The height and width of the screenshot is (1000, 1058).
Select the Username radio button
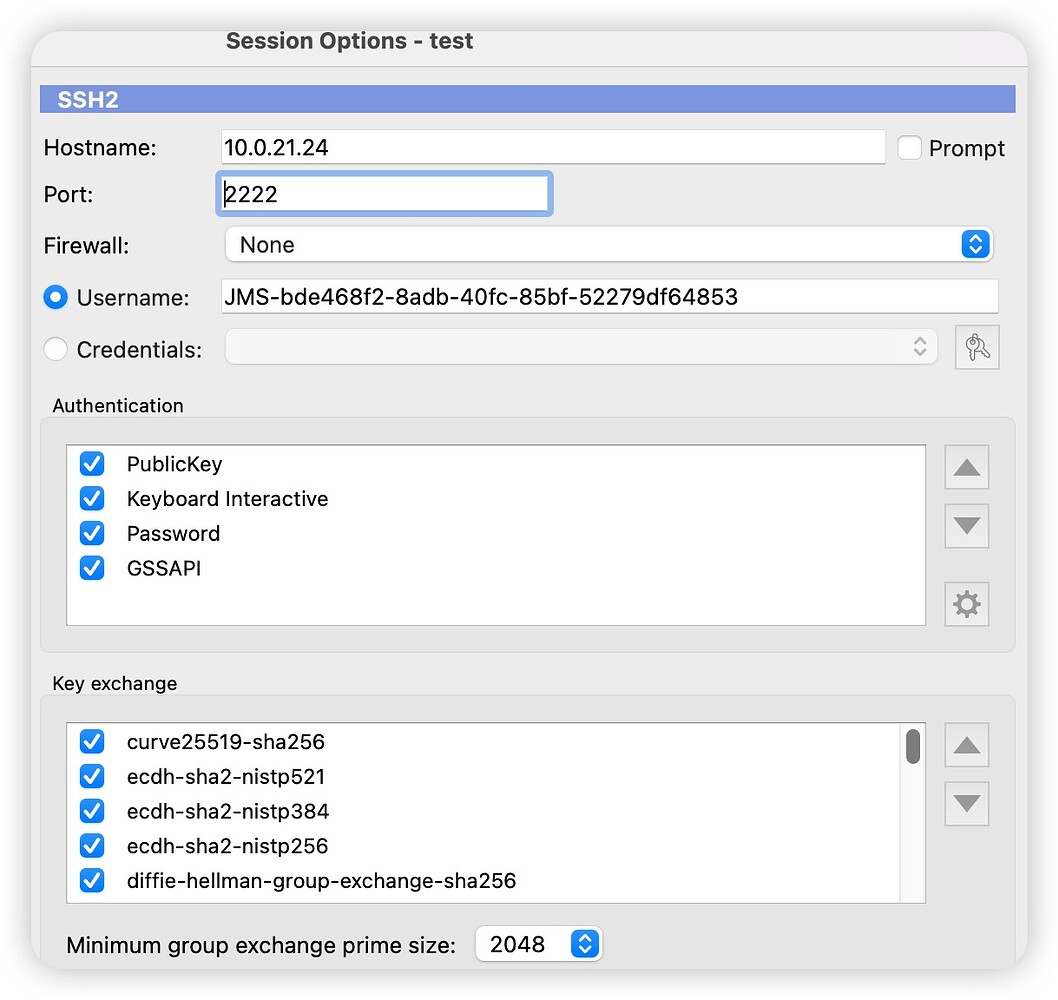[55, 296]
